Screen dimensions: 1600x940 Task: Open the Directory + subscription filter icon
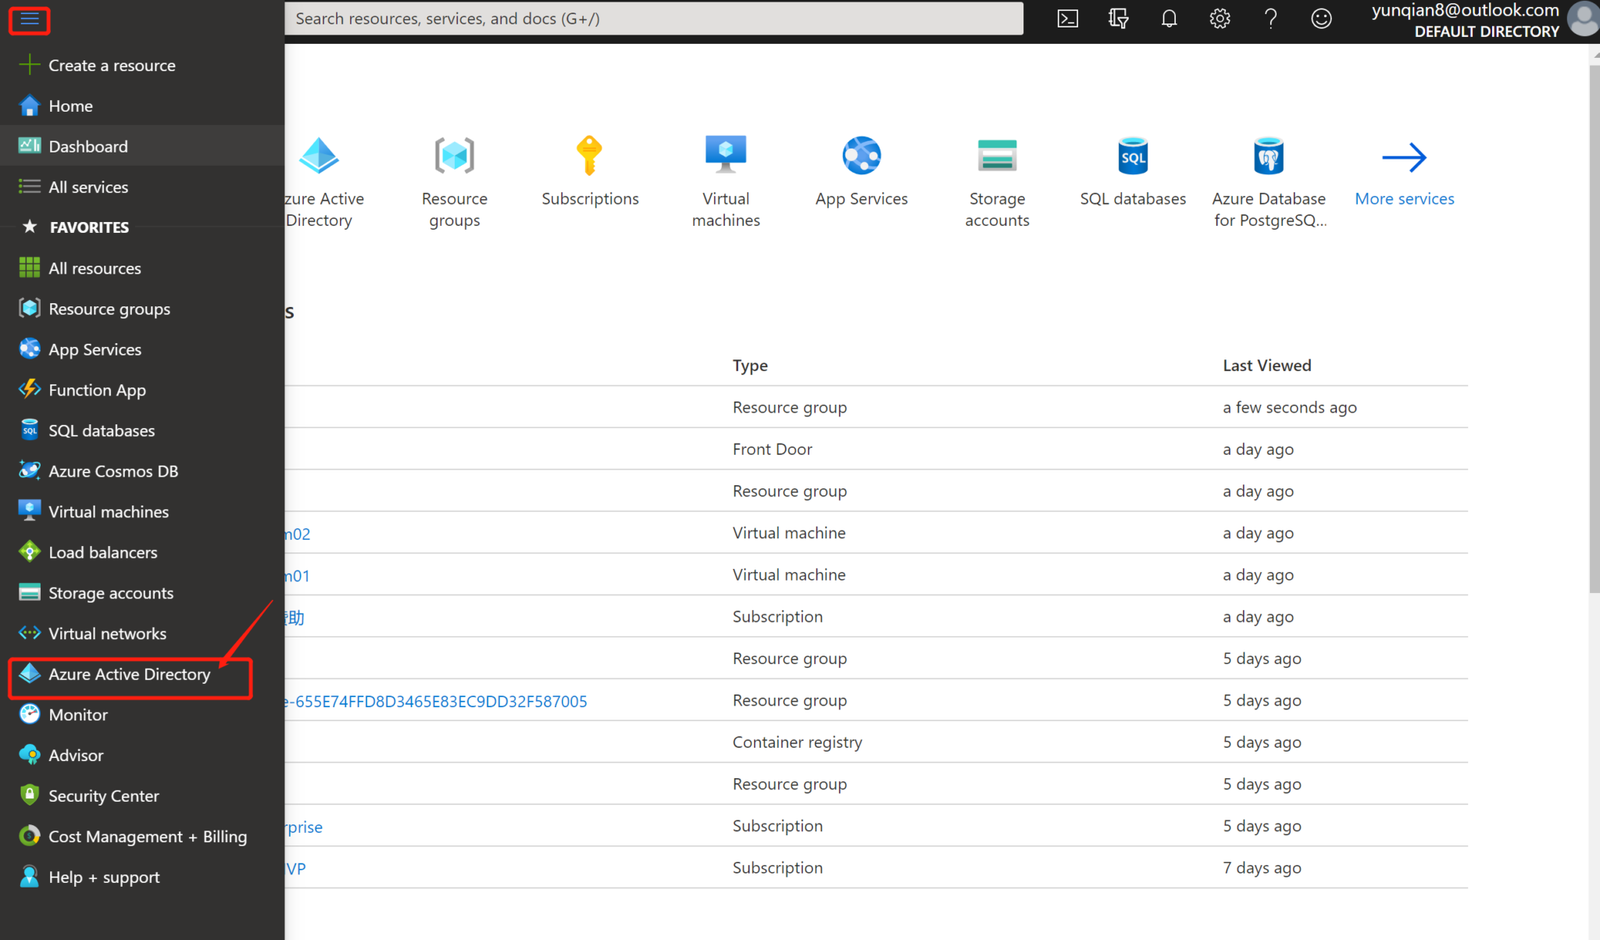(x=1118, y=18)
